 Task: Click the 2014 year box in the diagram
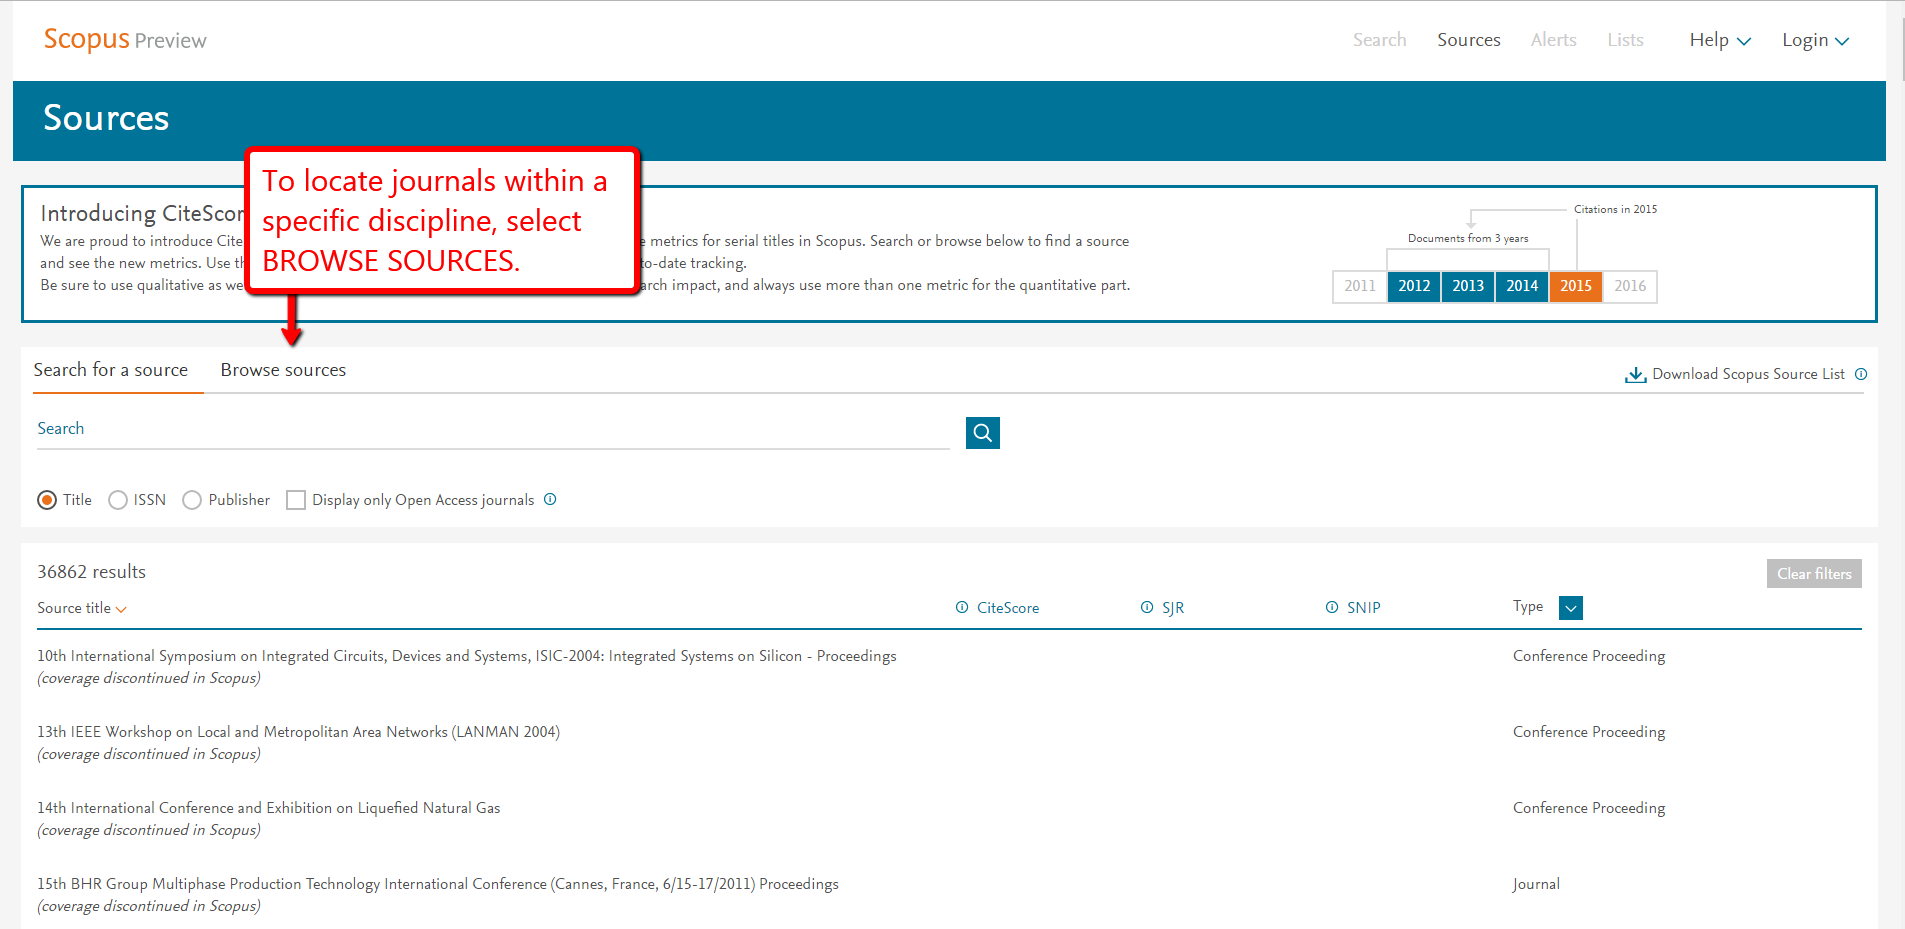pyautogui.click(x=1522, y=286)
